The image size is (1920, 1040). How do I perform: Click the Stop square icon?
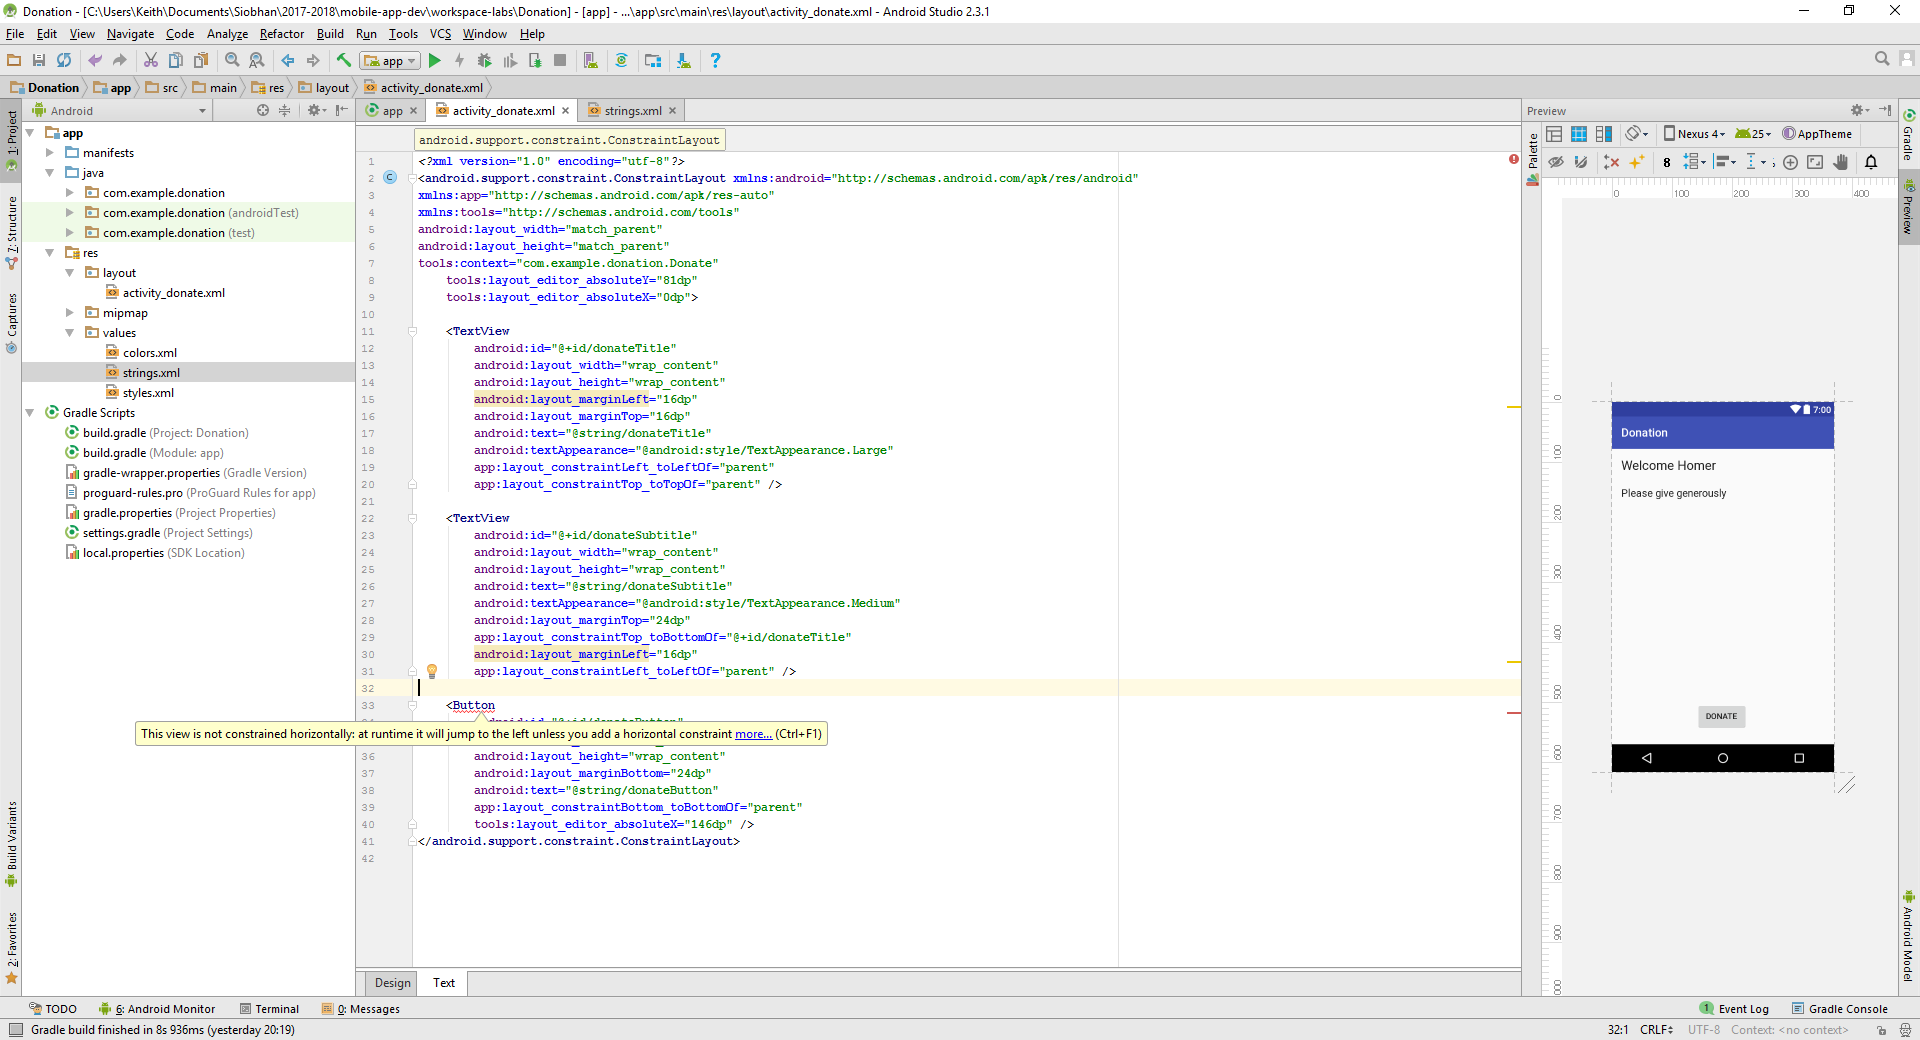(560, 60)
